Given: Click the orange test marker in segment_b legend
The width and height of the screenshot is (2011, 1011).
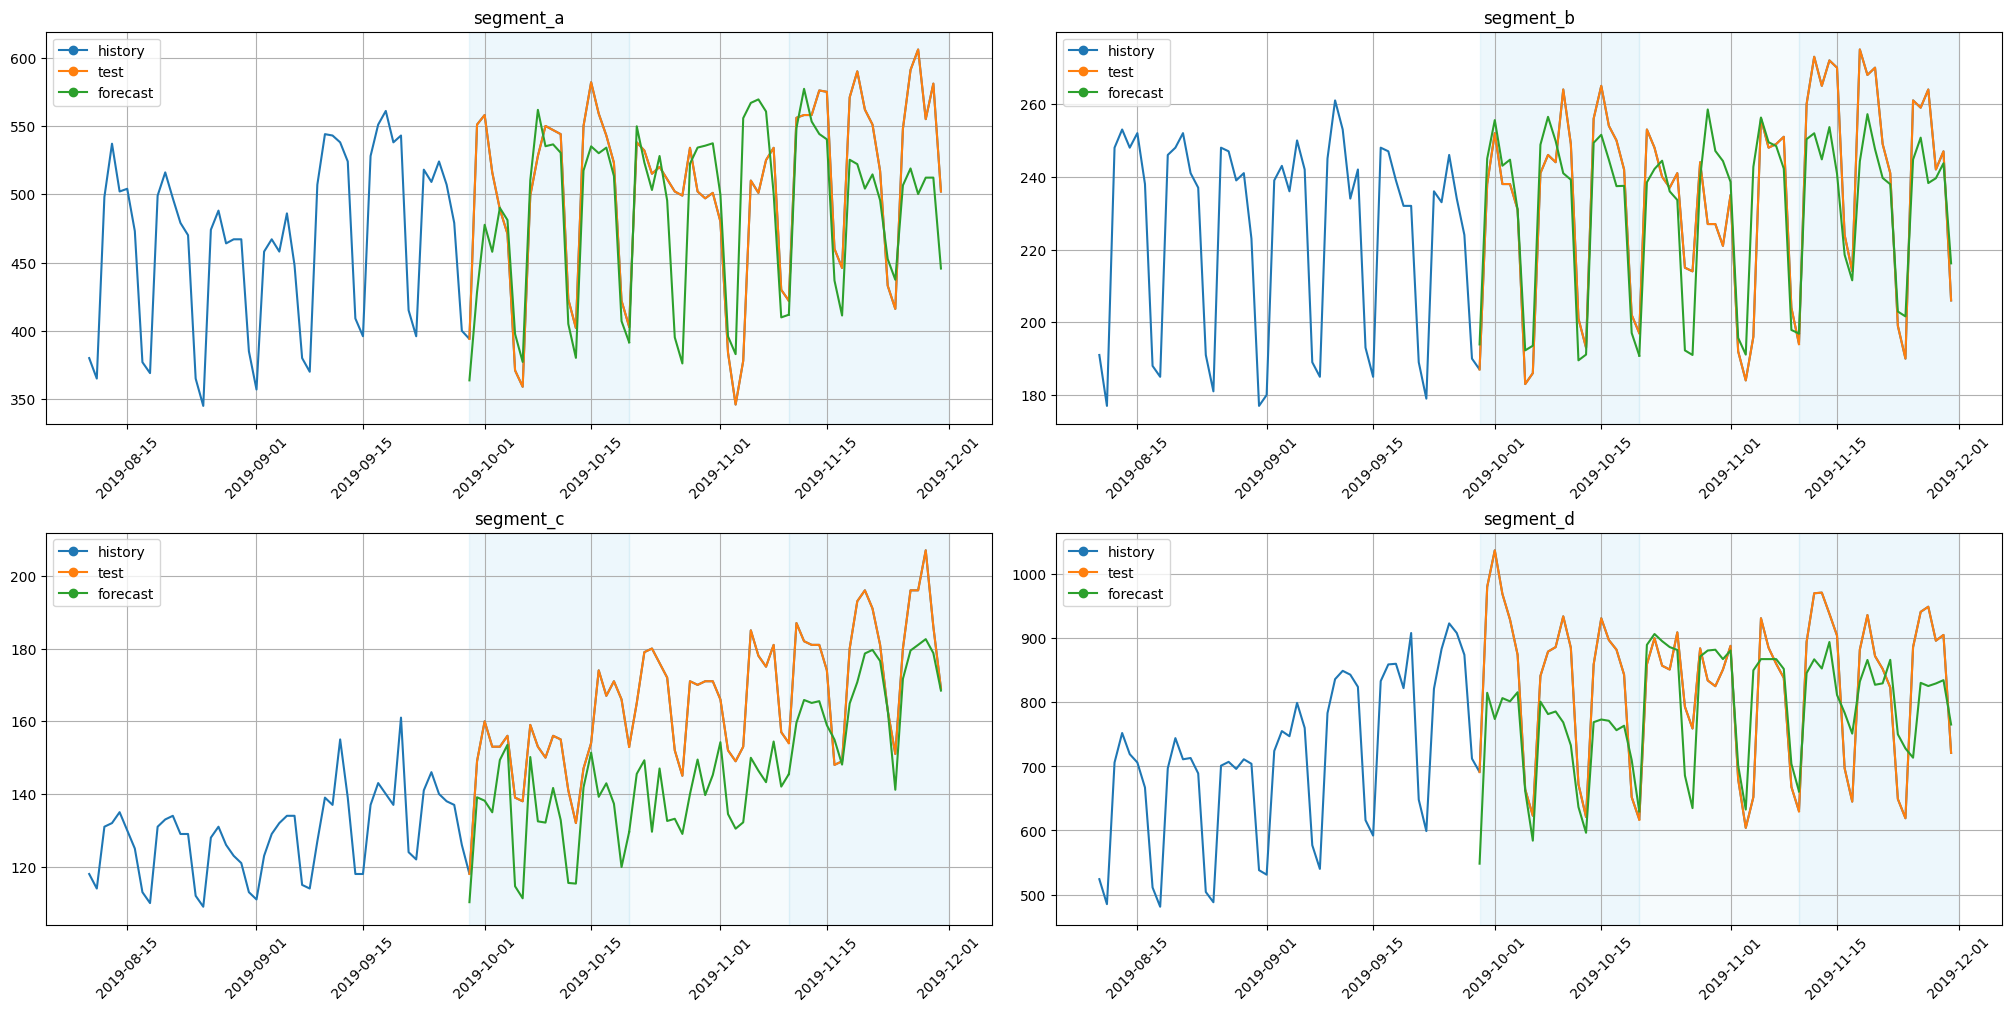Looking at the screenshot, I should coord(1082,72).
